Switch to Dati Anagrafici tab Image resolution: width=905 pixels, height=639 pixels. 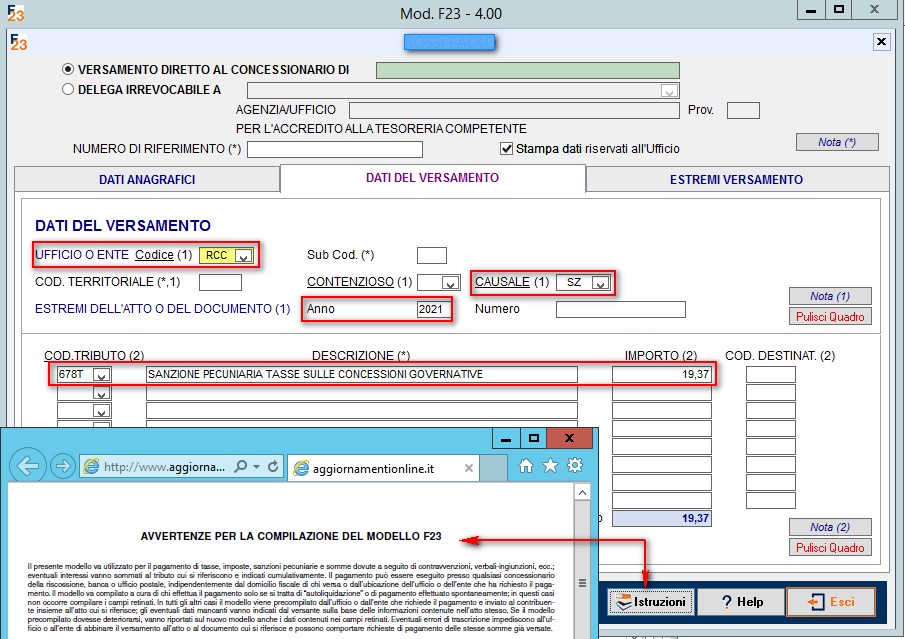pos(147,180)
